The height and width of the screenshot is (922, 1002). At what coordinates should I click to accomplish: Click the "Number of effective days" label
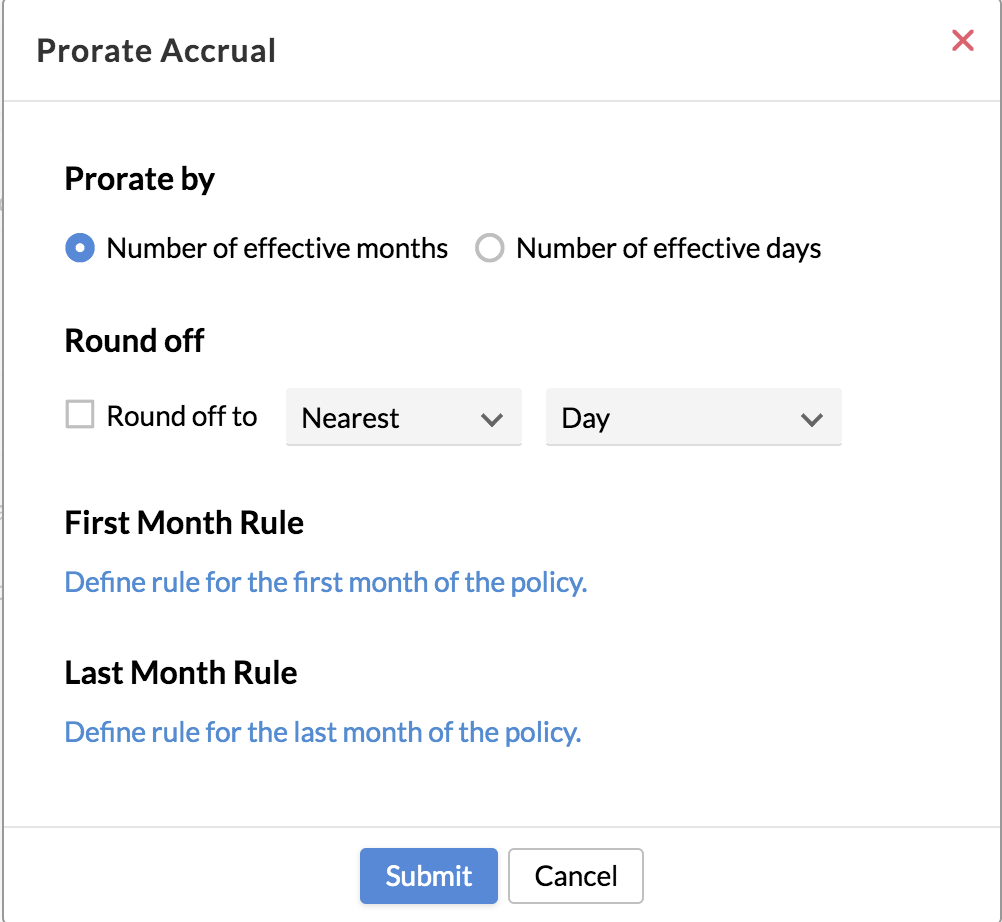click(668, 248)
